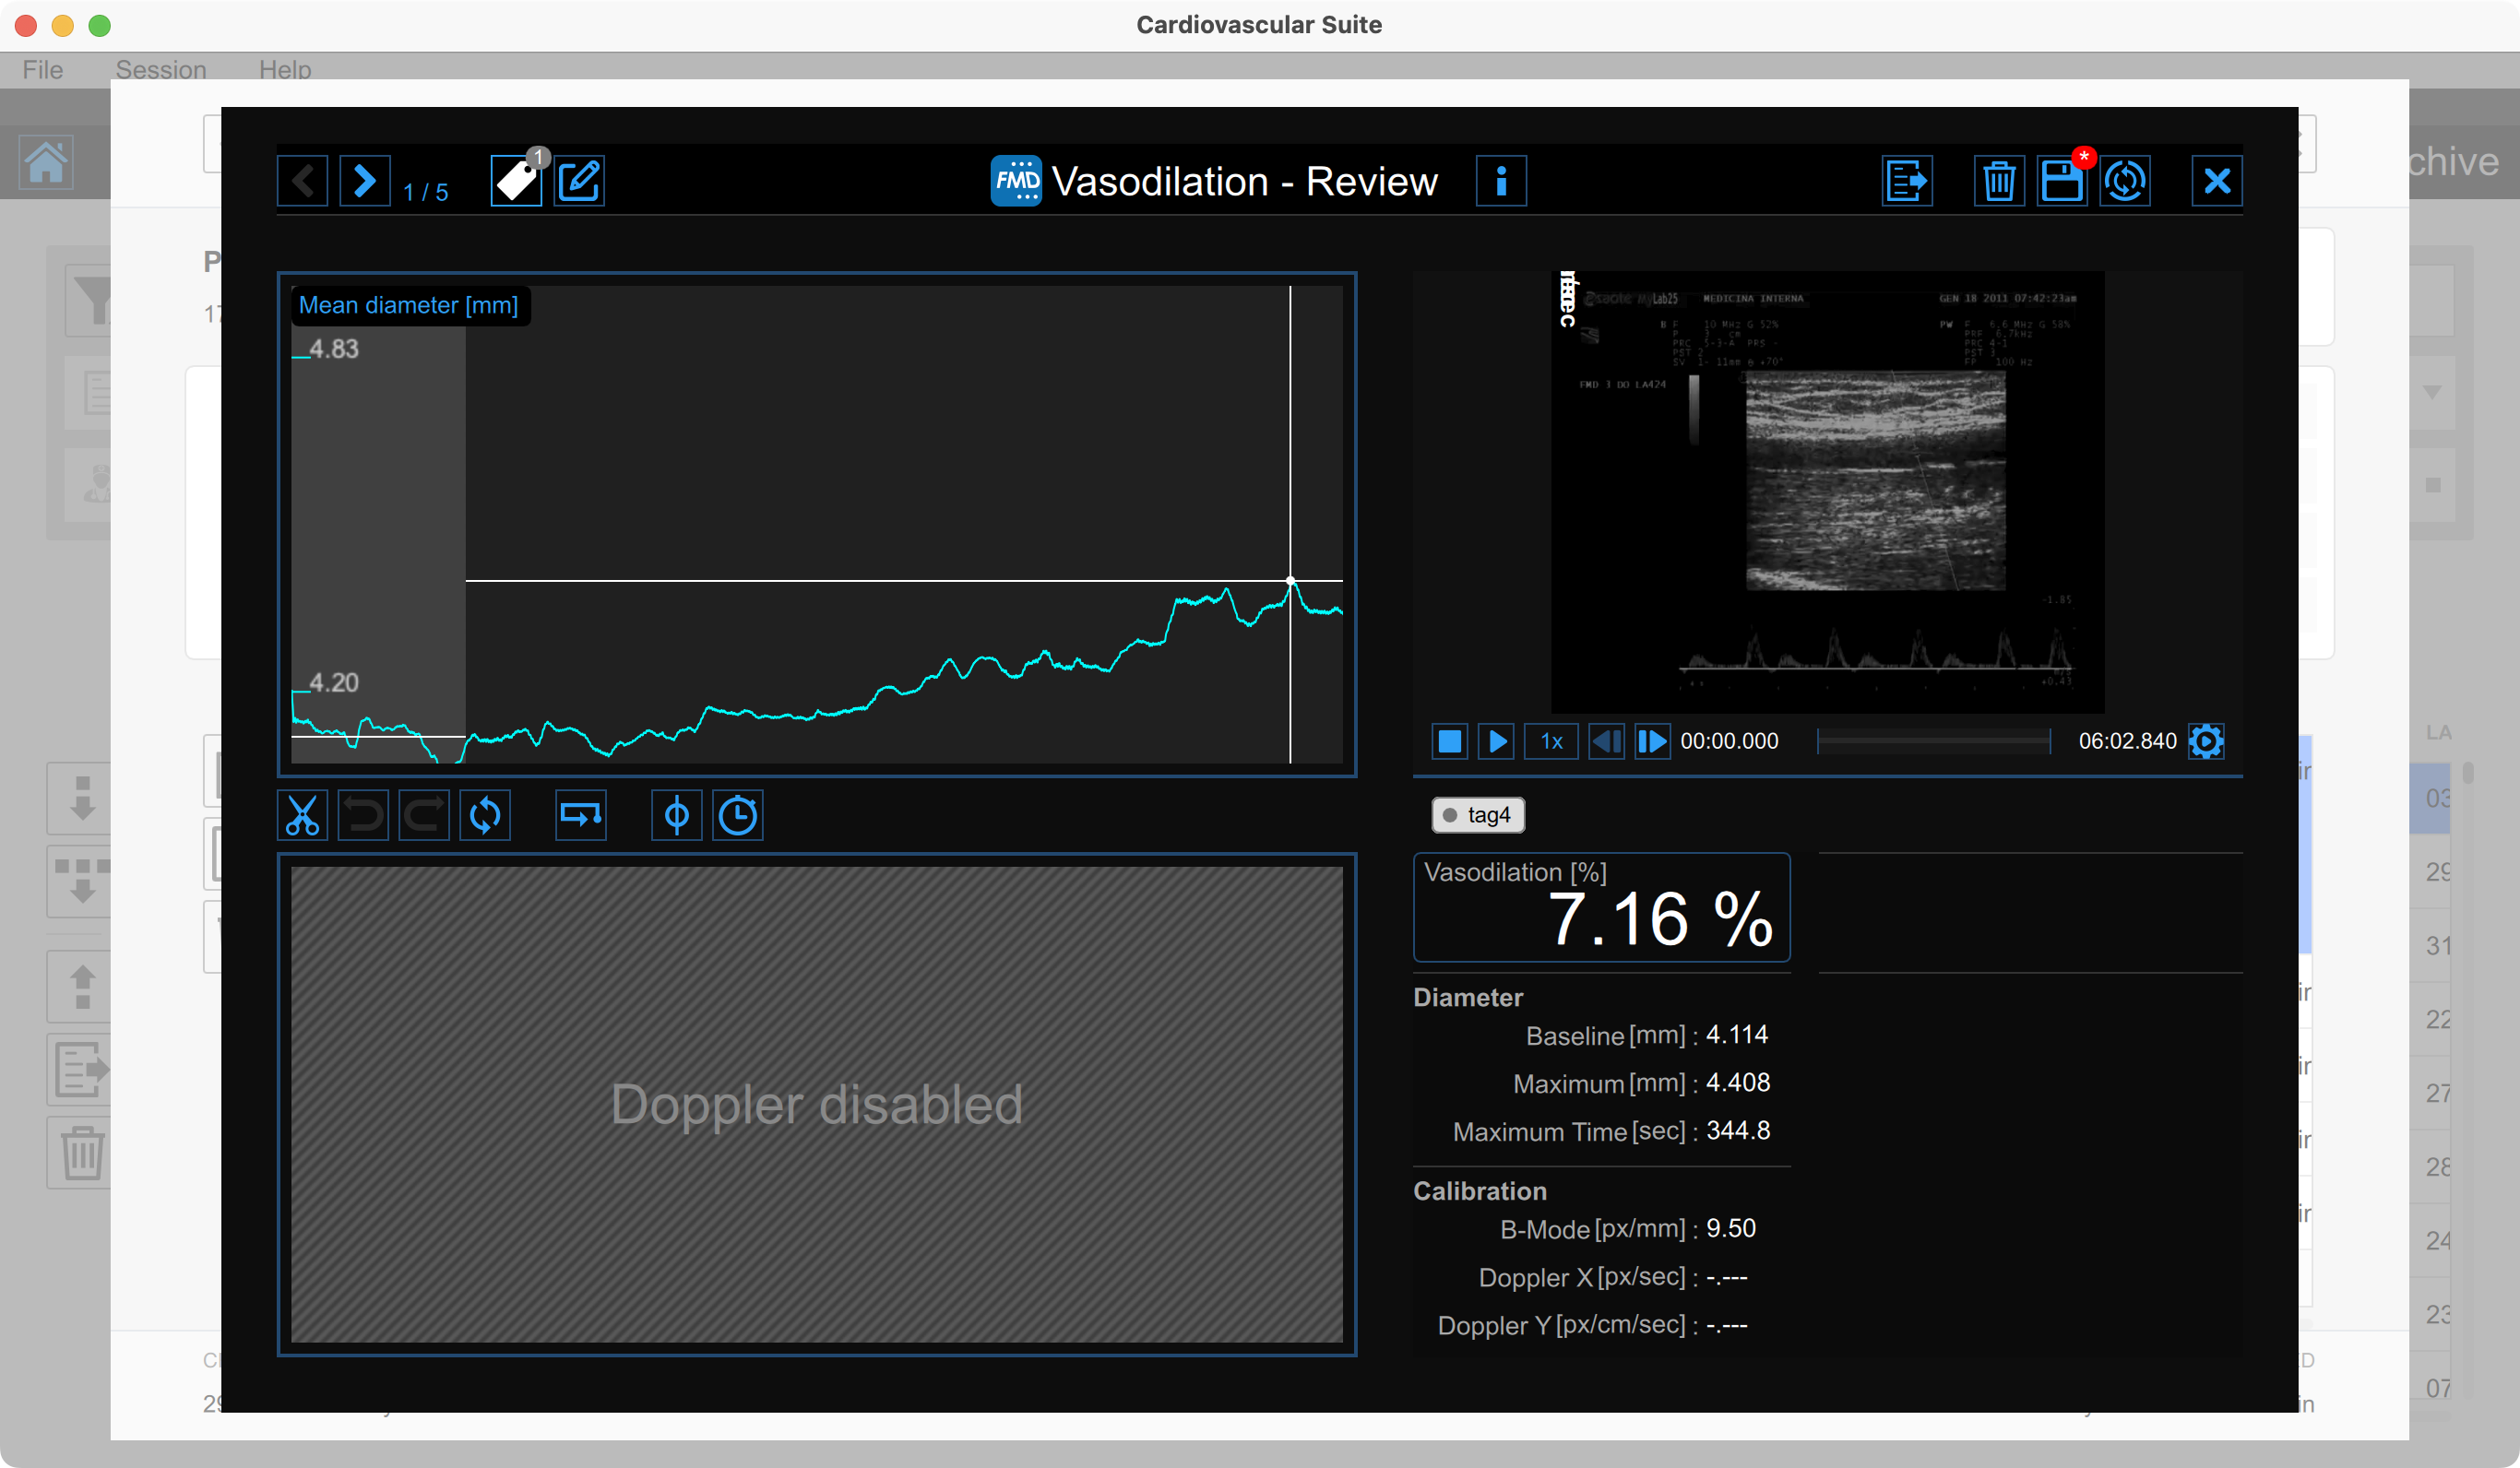This screenshot has height=1468, width=2520.
Task: Open video settings gear icon
Action: click(2206, 741)
